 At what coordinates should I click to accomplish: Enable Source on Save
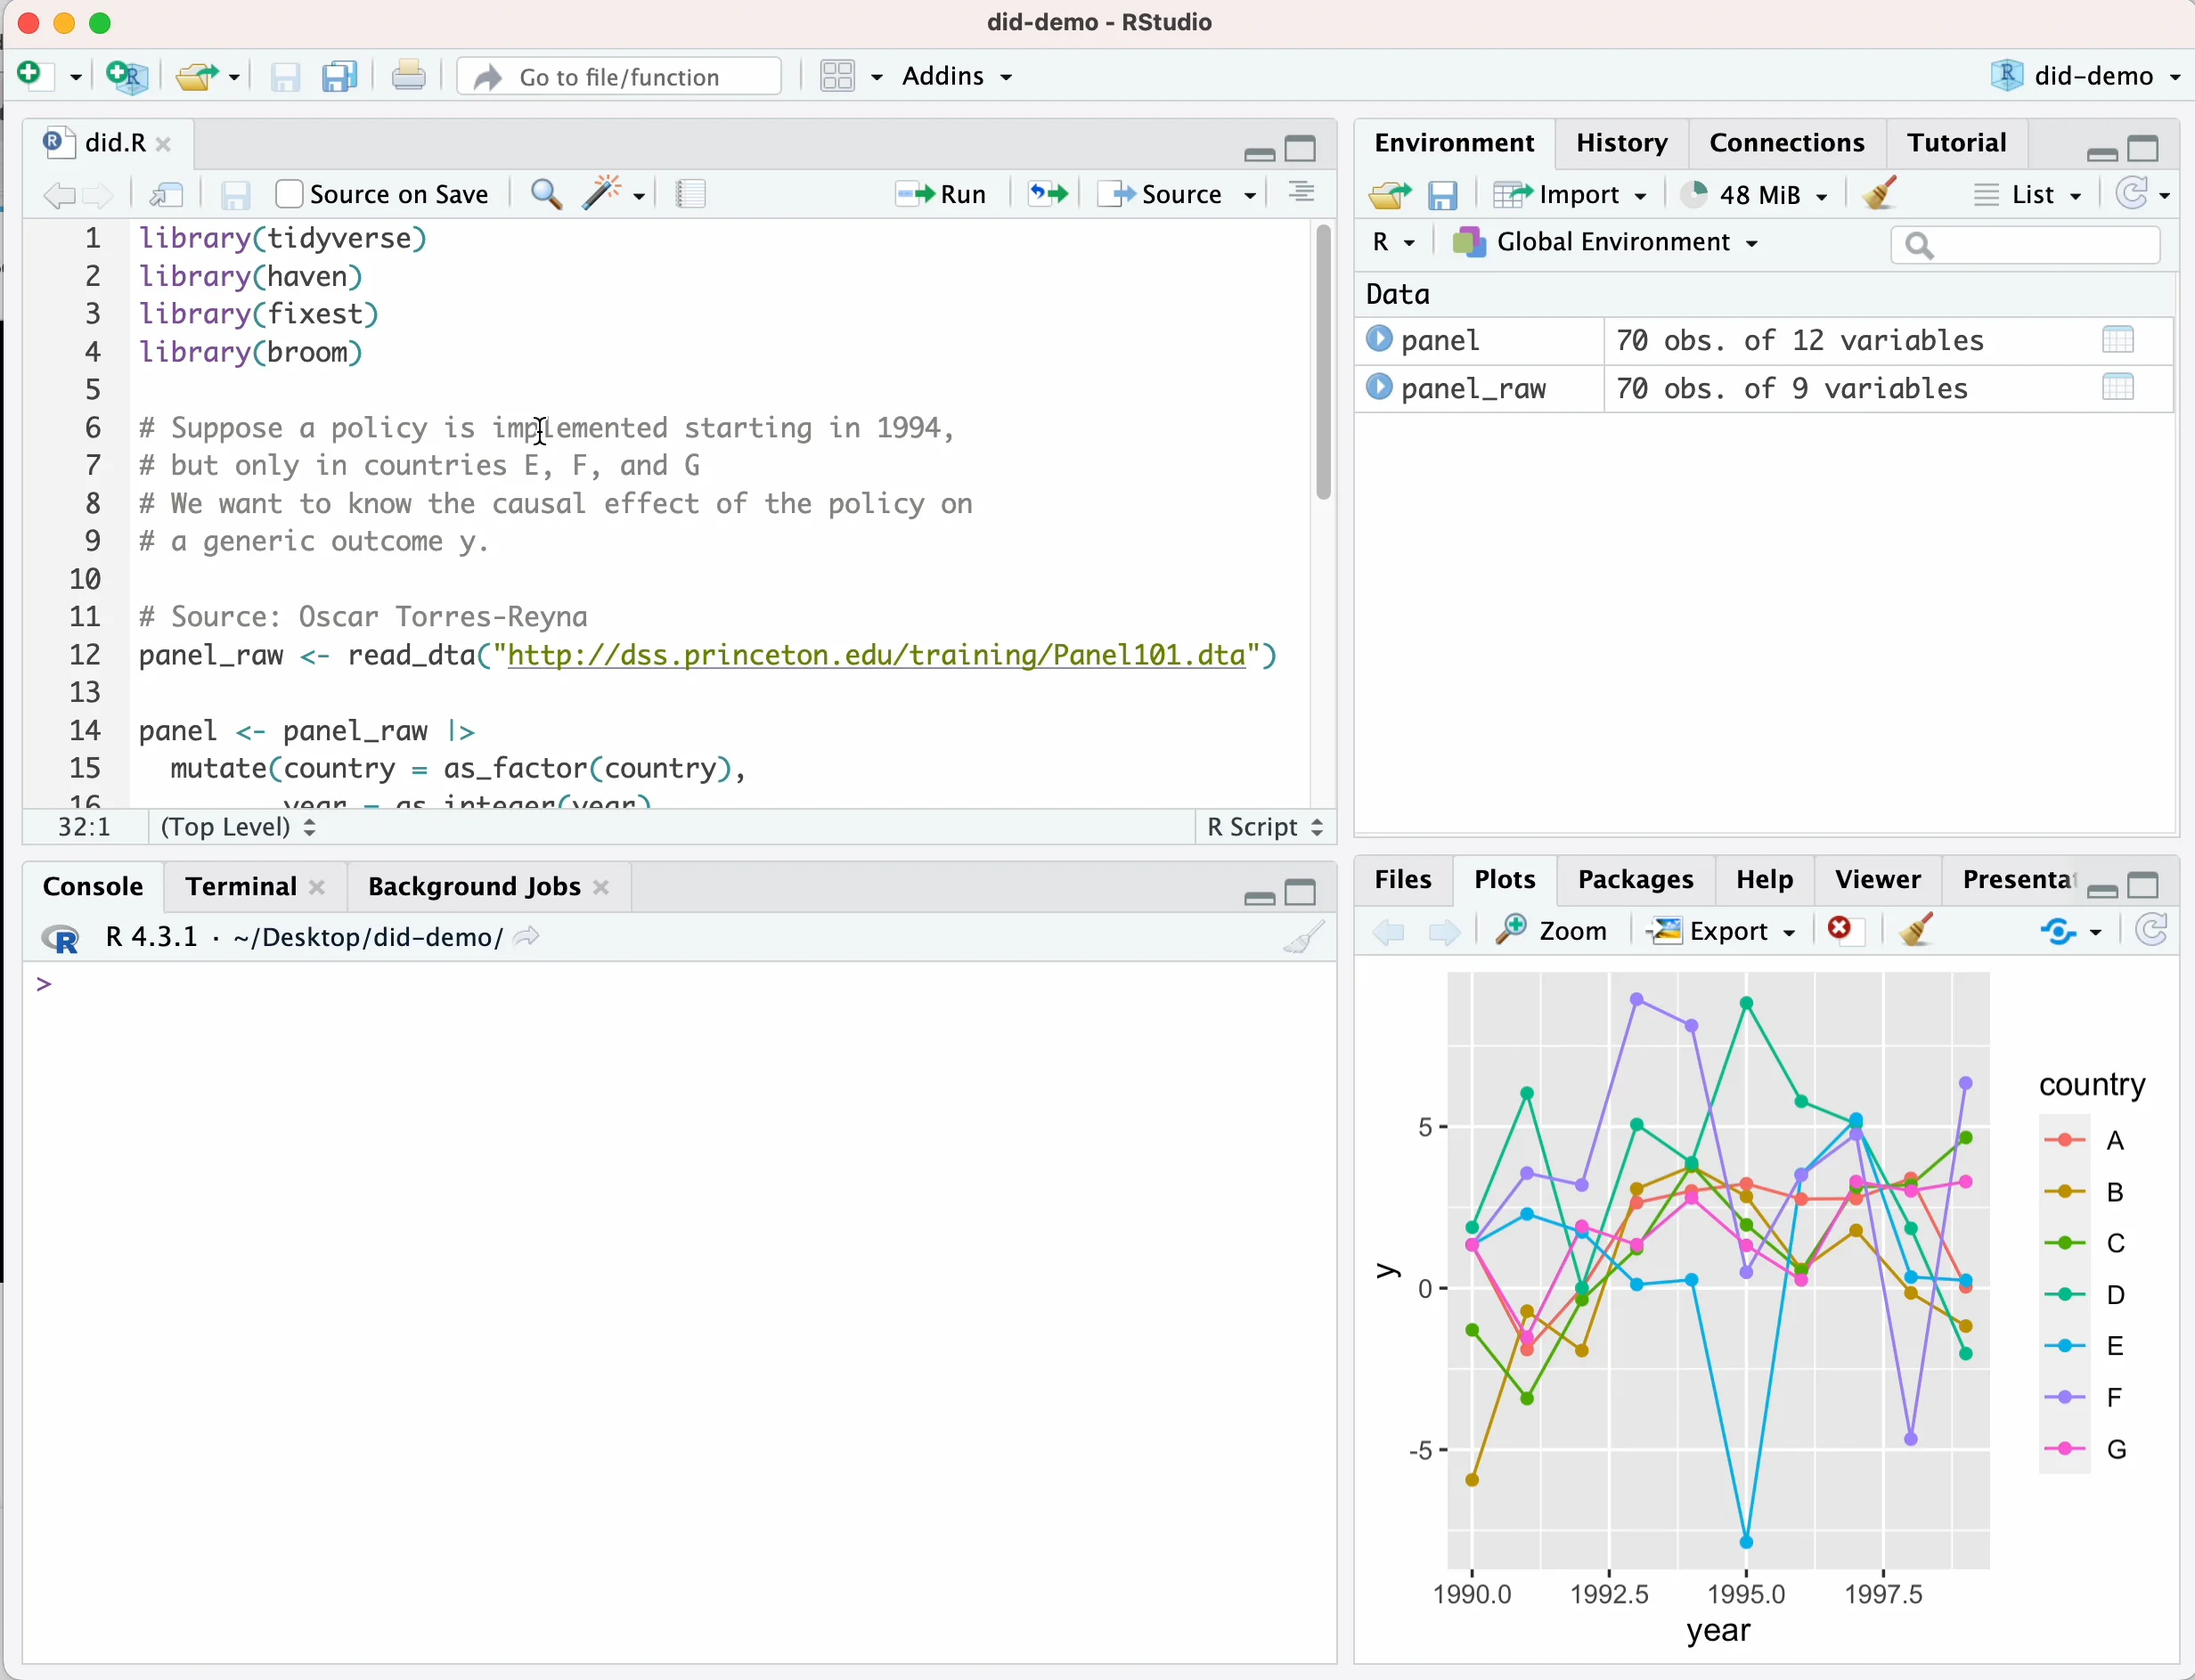(289, 193)
